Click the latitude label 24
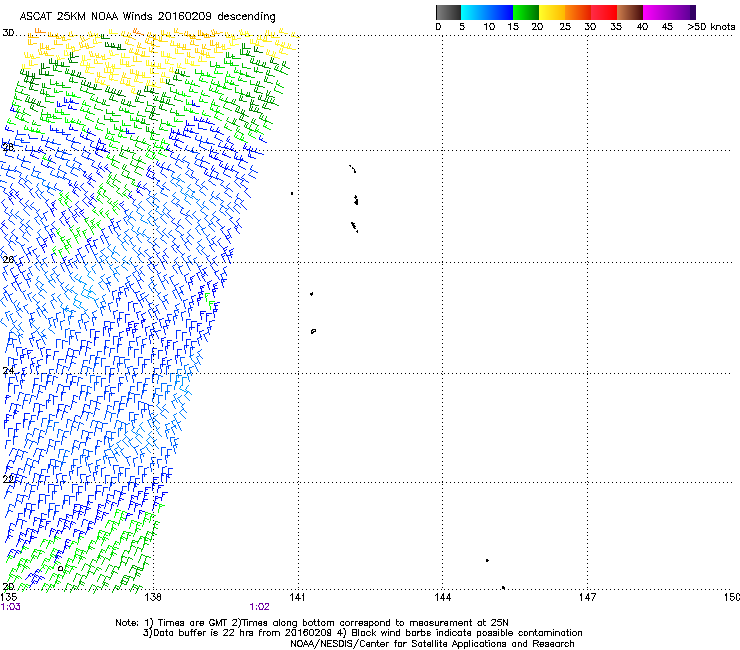The height and width of the screenshot is (650, 740). [x=8, y=371]
